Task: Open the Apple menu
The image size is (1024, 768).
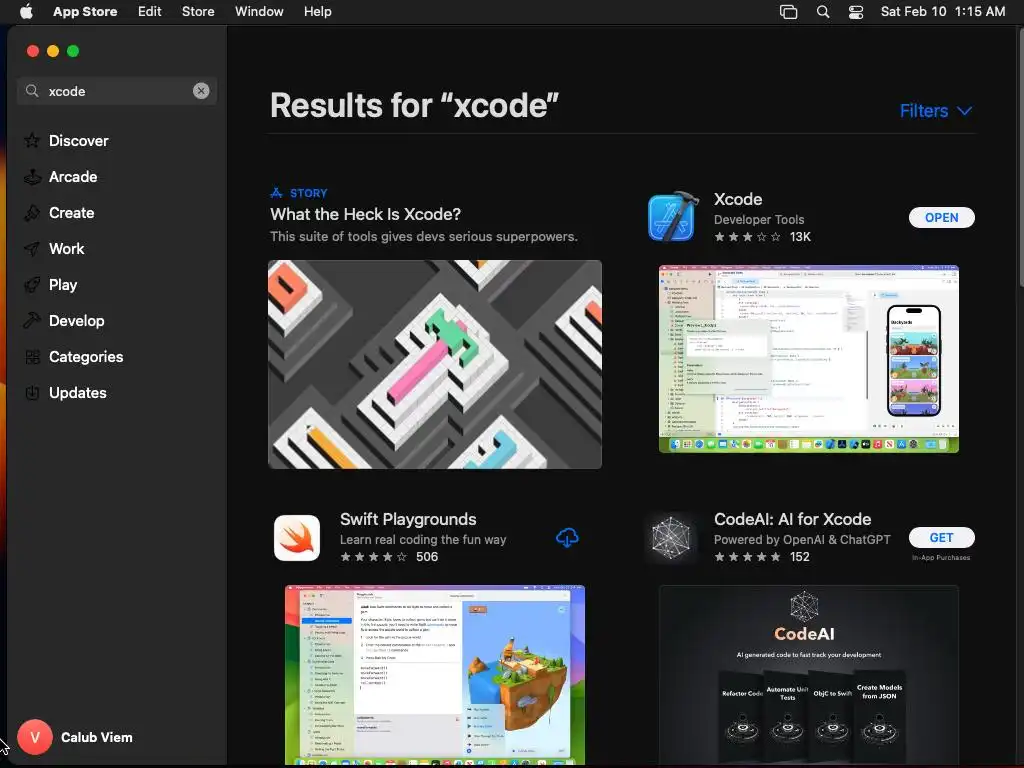Action: click(26, 12)
